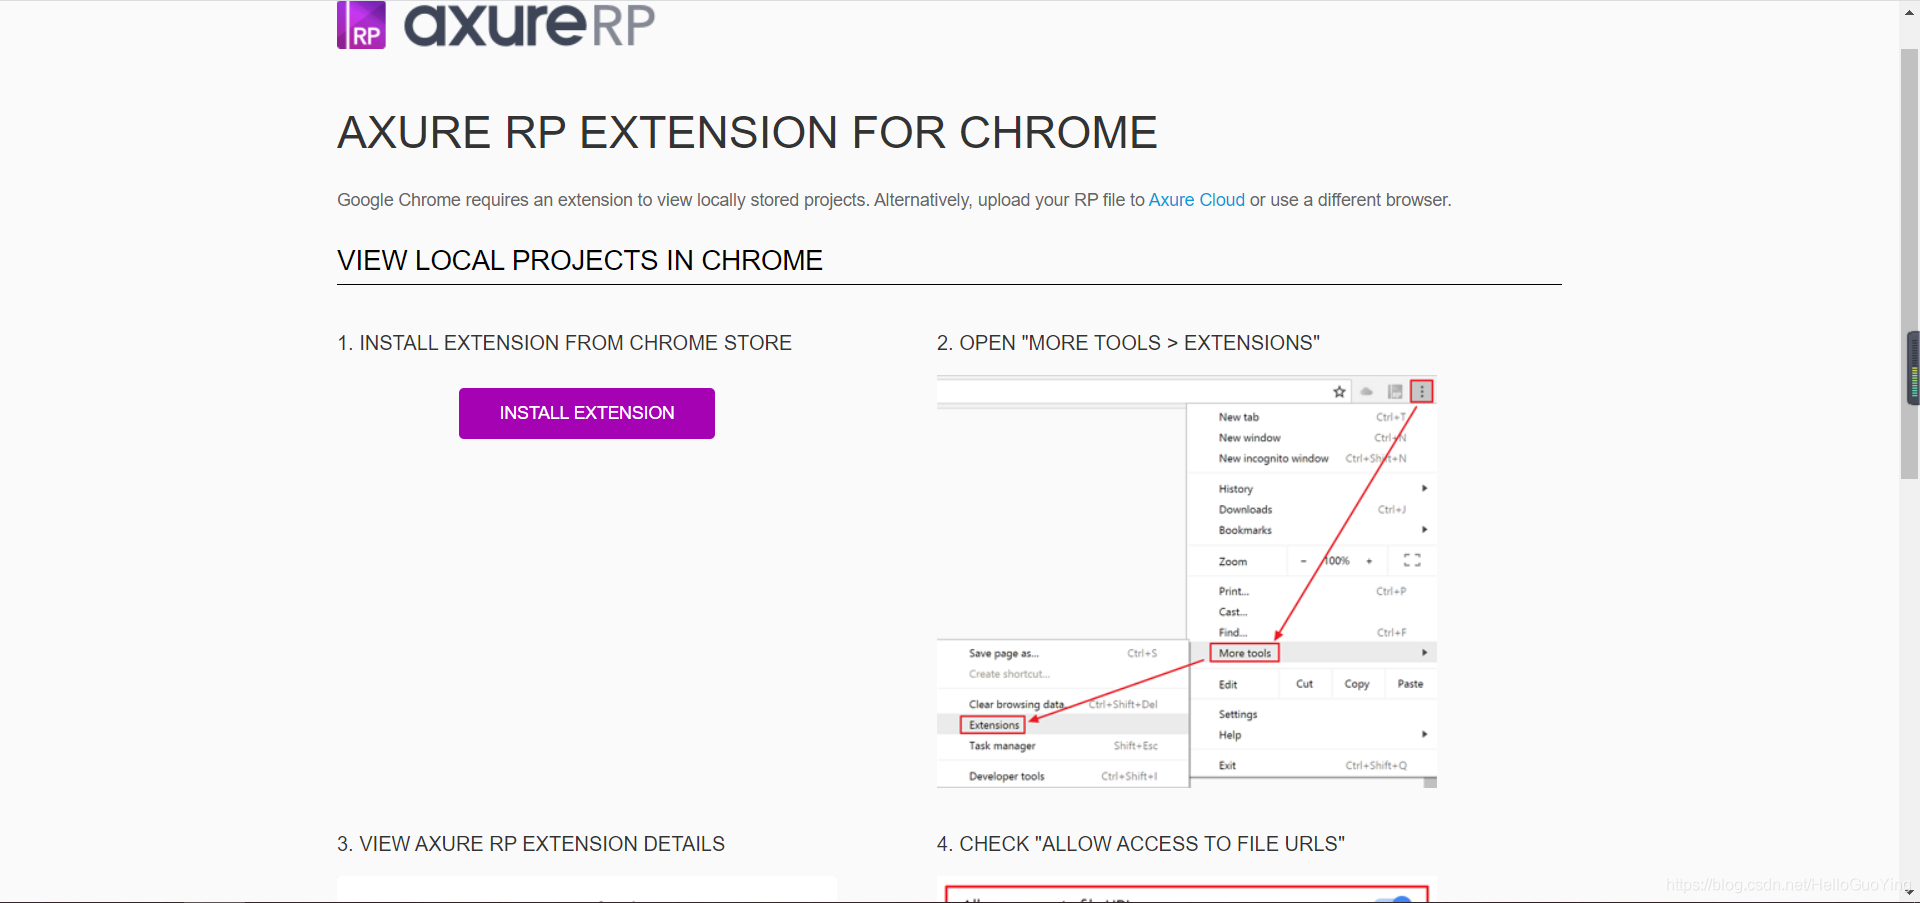The height and width of the screenshot is (903, 1920).
Task: Click the minus icon in the Zoom row
Action: click(x=1304, y=560)
